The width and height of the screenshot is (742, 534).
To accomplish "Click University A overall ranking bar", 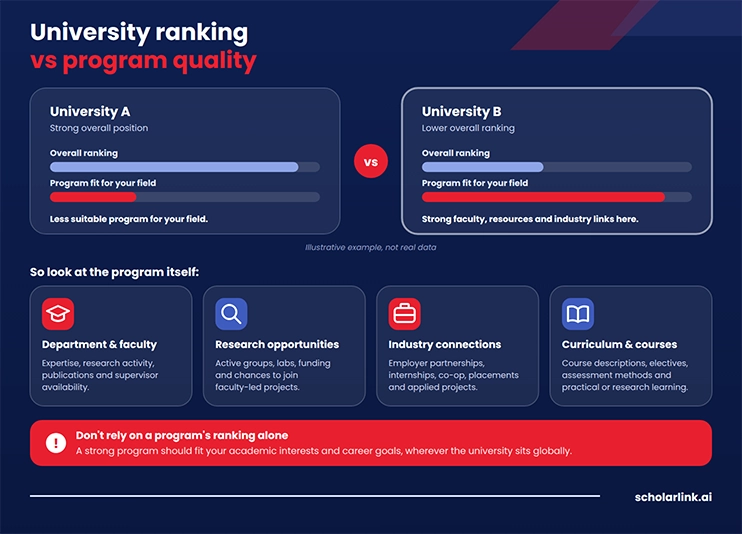I will pos(185,167).
